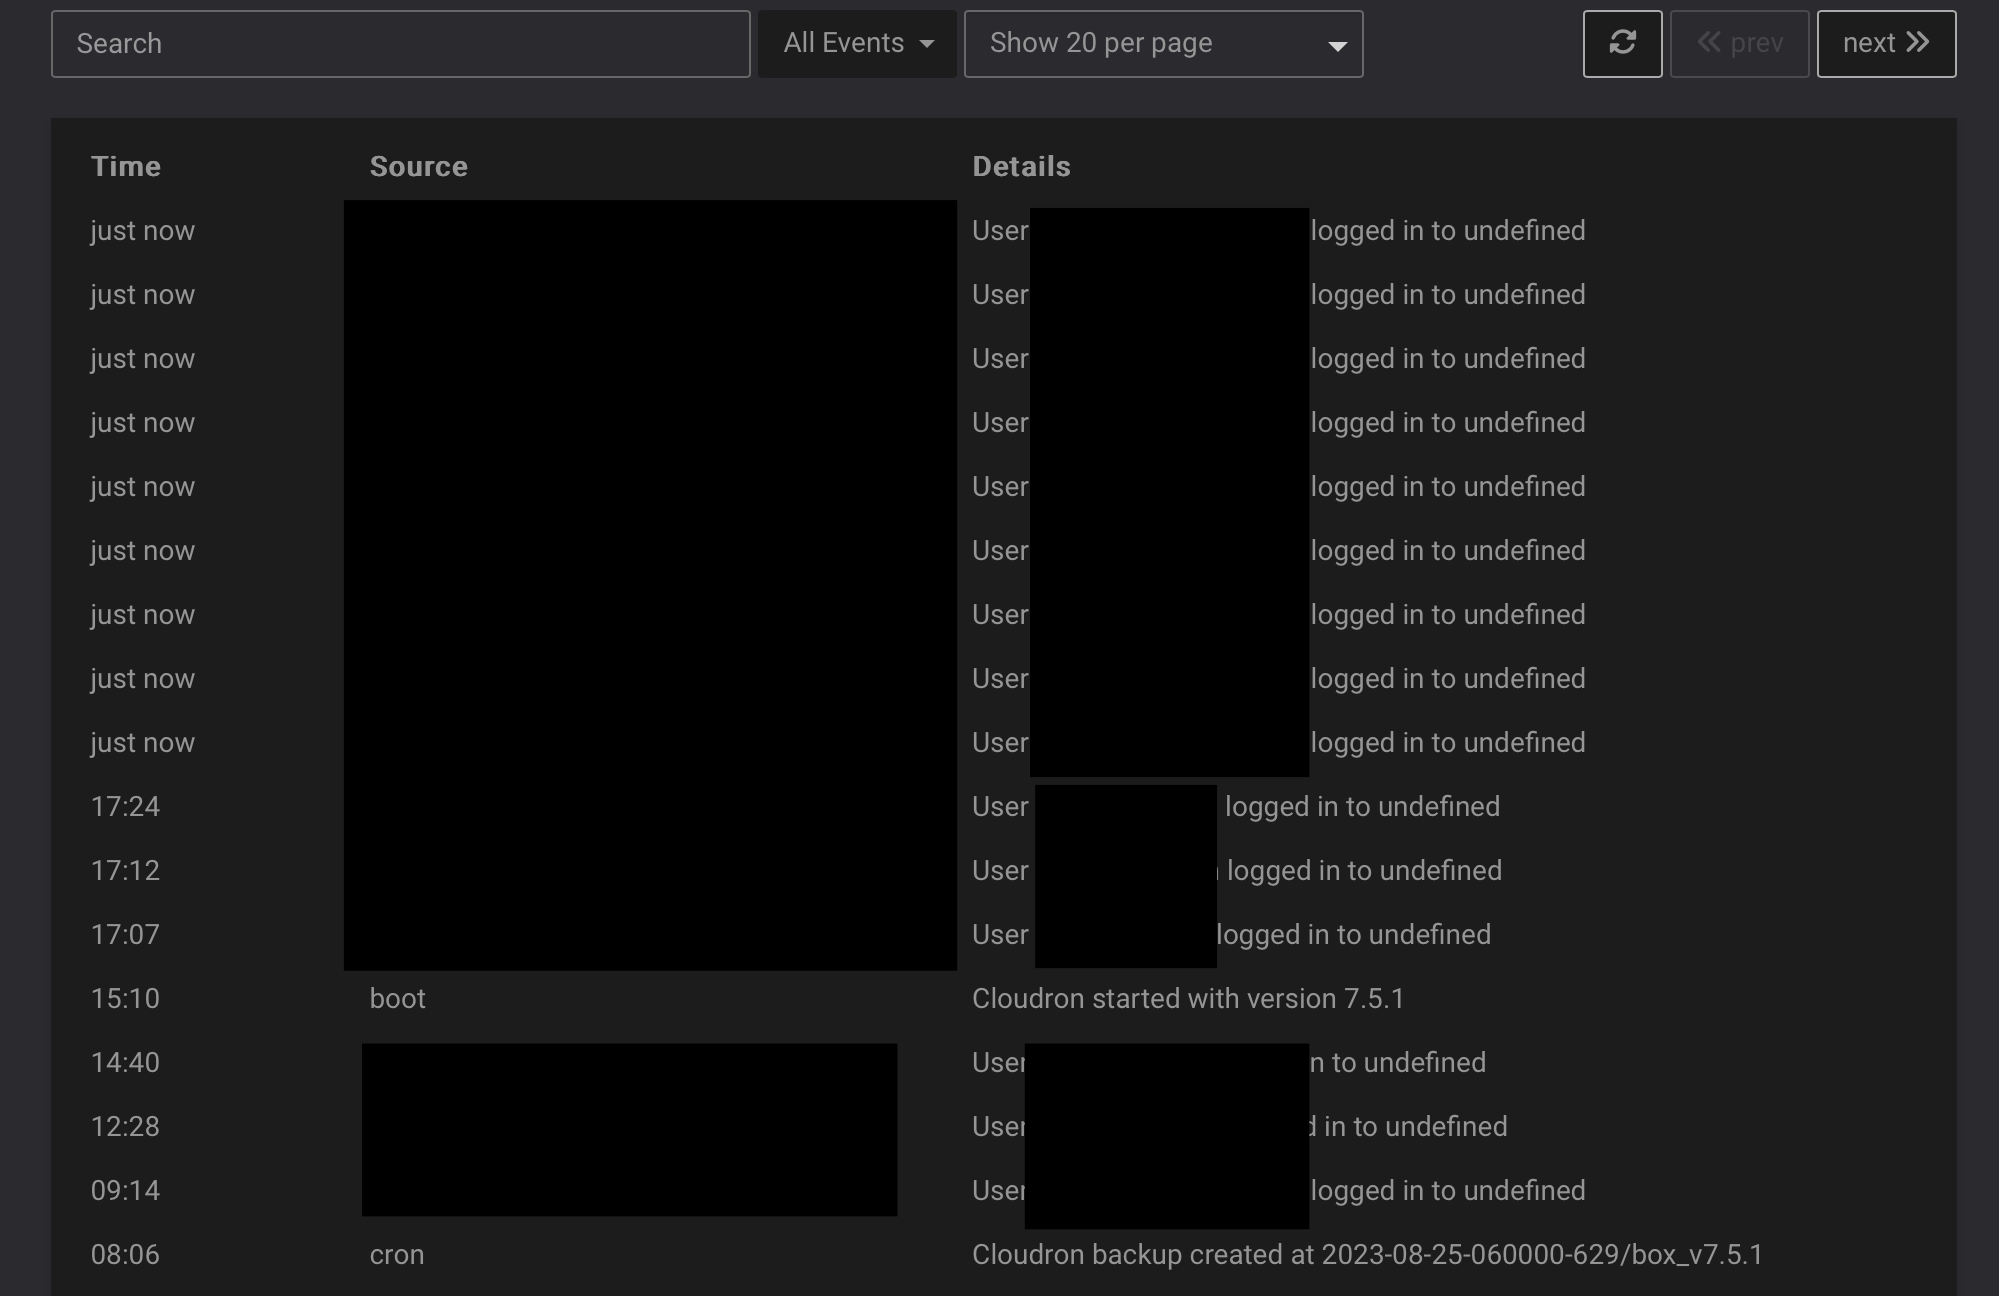Click the 08:06 time cell
This screenshot has width=1999, height=1296.
[125, 1254]
